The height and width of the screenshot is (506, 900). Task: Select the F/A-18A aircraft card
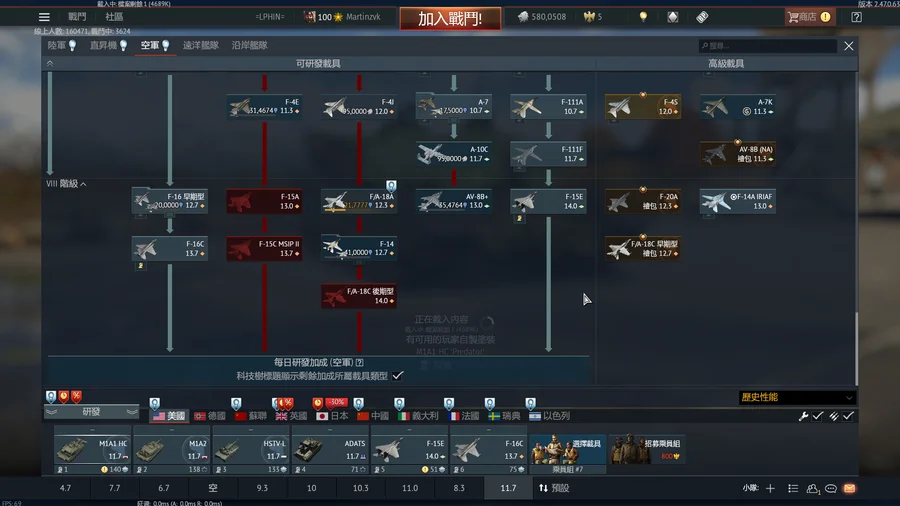point(359,201)
